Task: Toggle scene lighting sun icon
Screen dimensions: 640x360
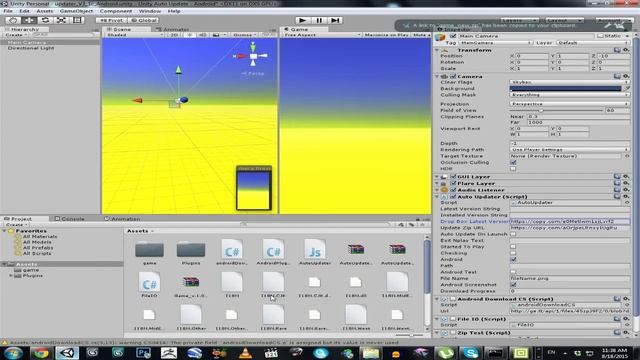Action: pyautogui.click(x=189, y=35)
